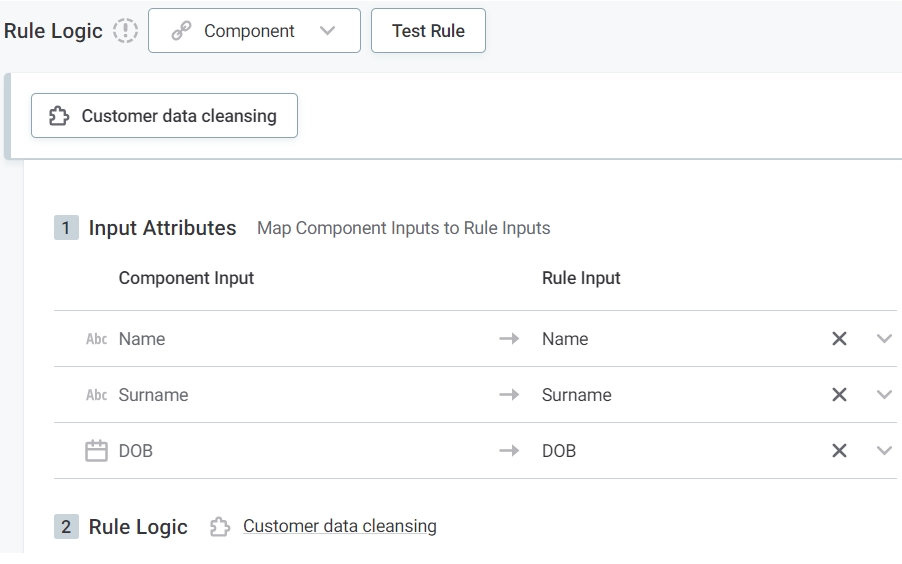
Task: Select the Name value under Rule Input
Action: tap(565, 339)
